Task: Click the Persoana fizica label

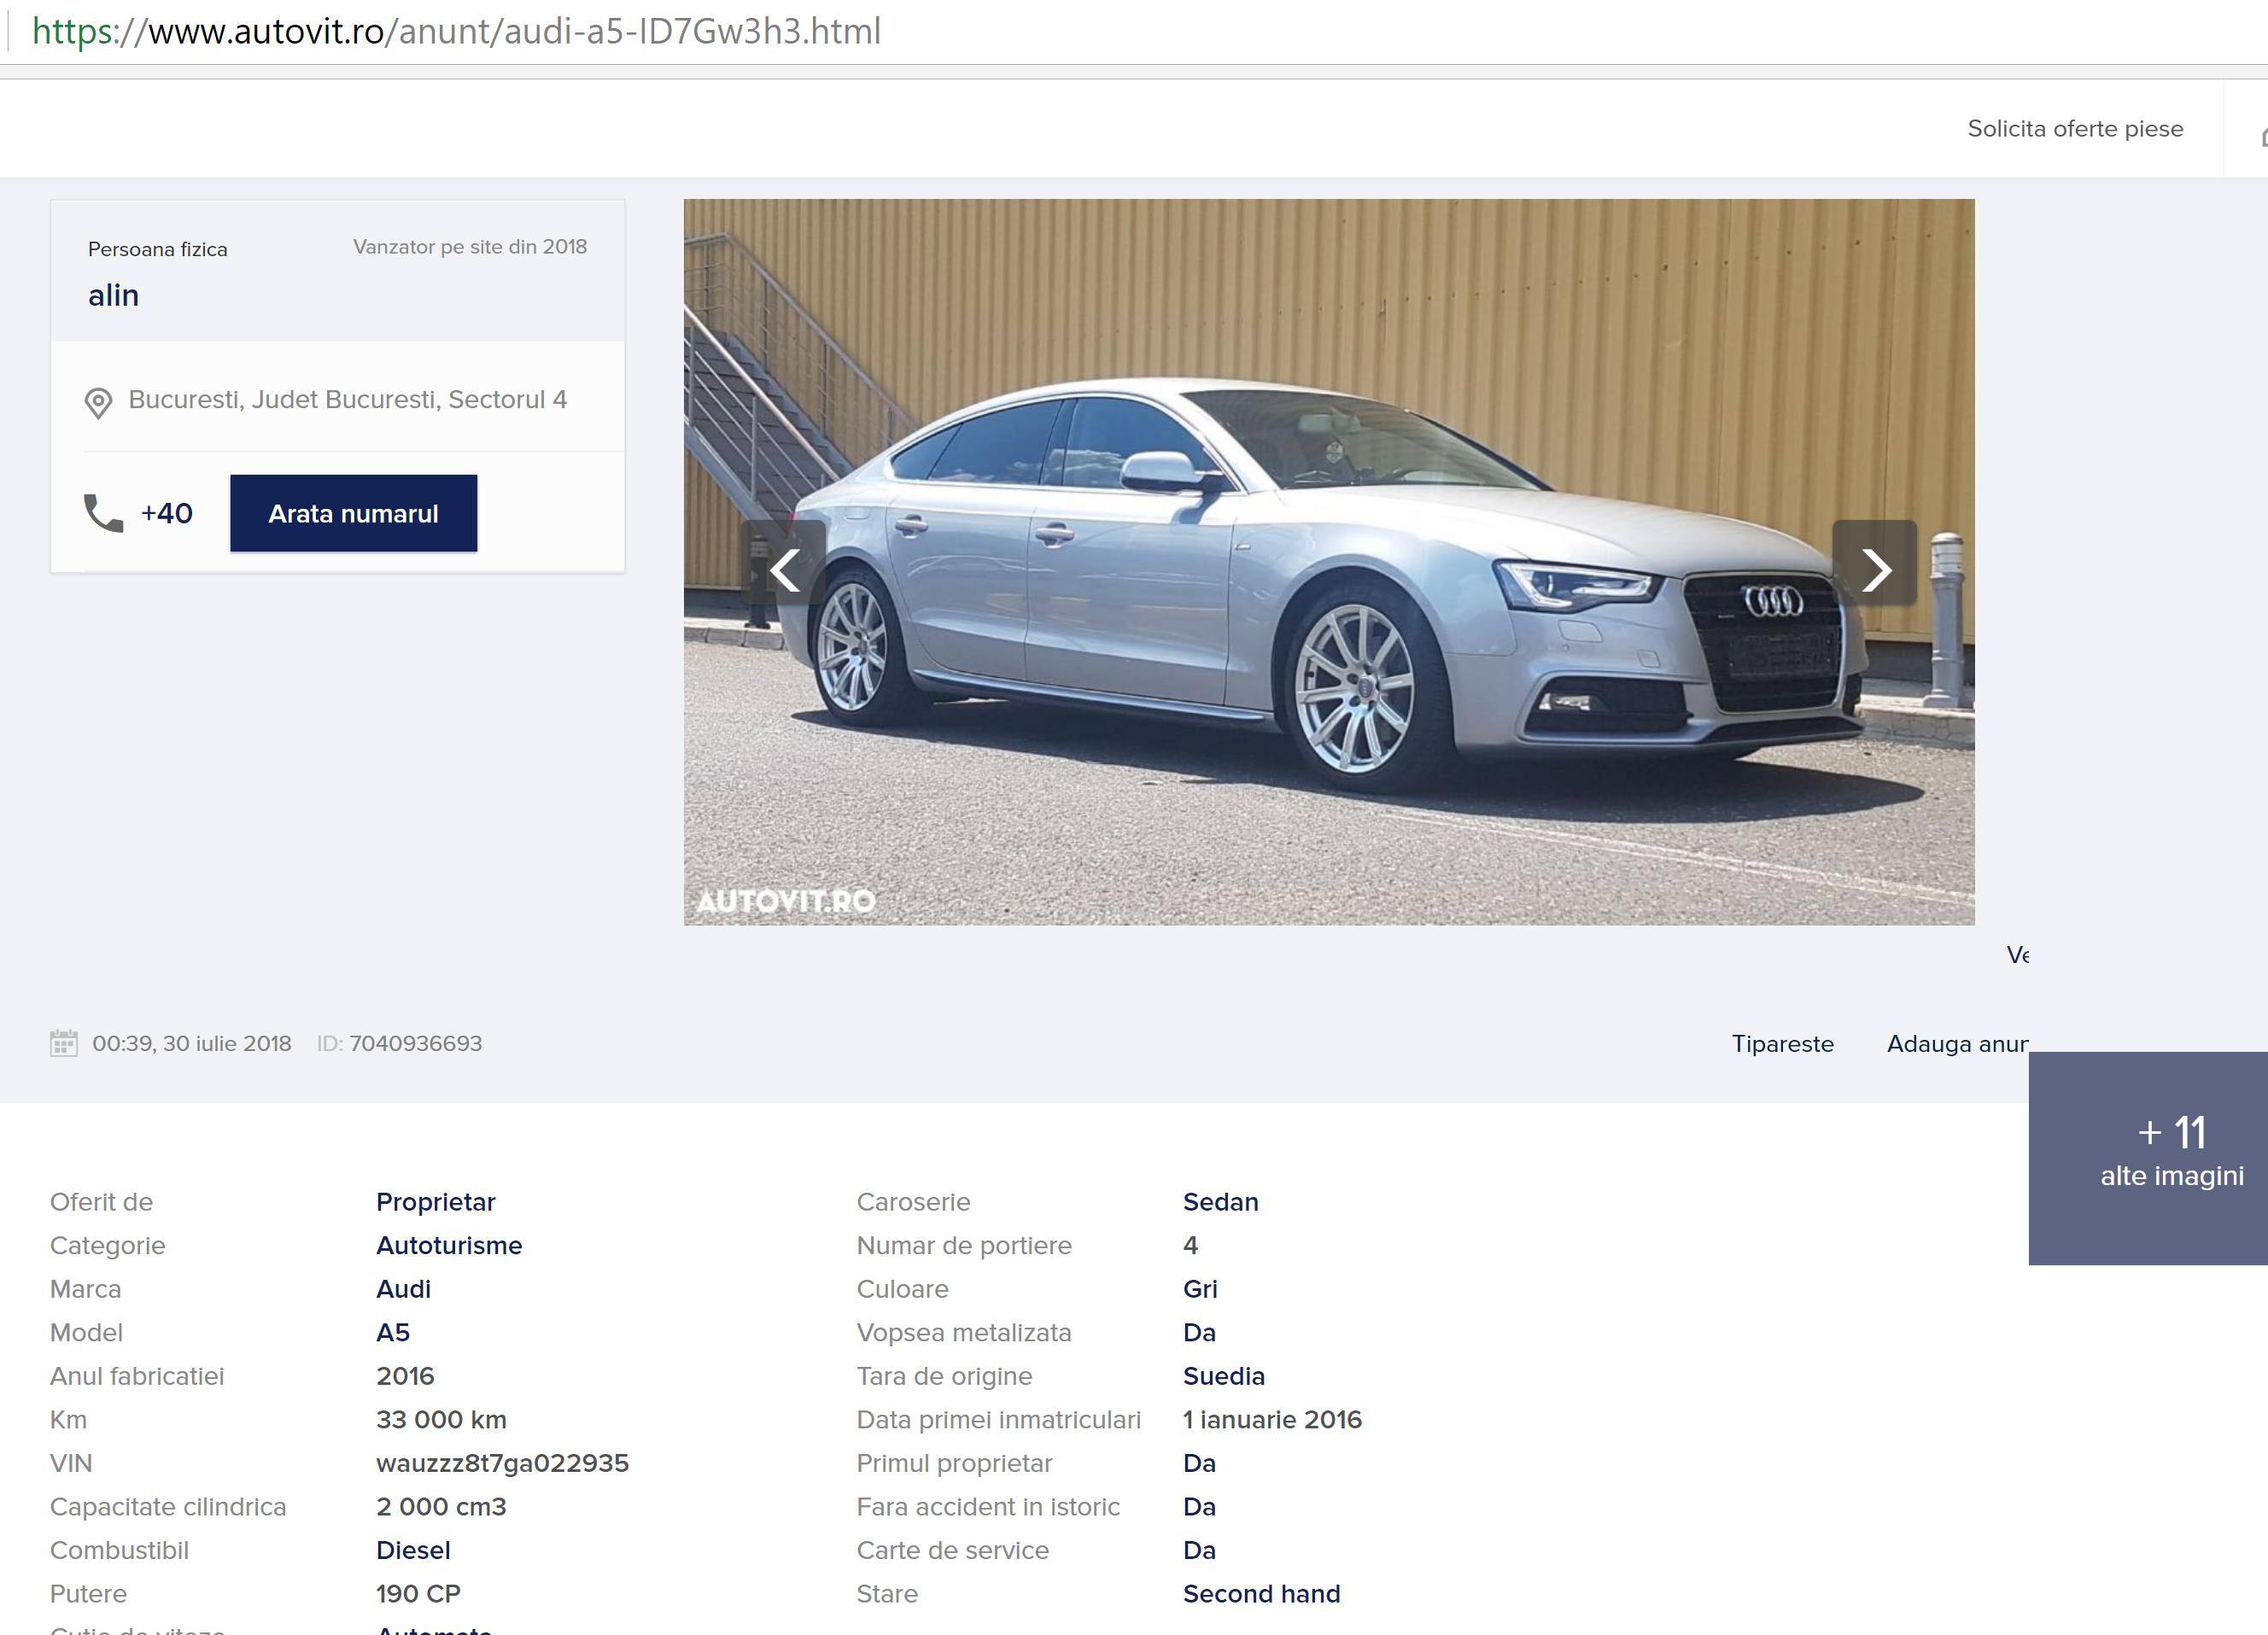Action: (x=158, y=249)
